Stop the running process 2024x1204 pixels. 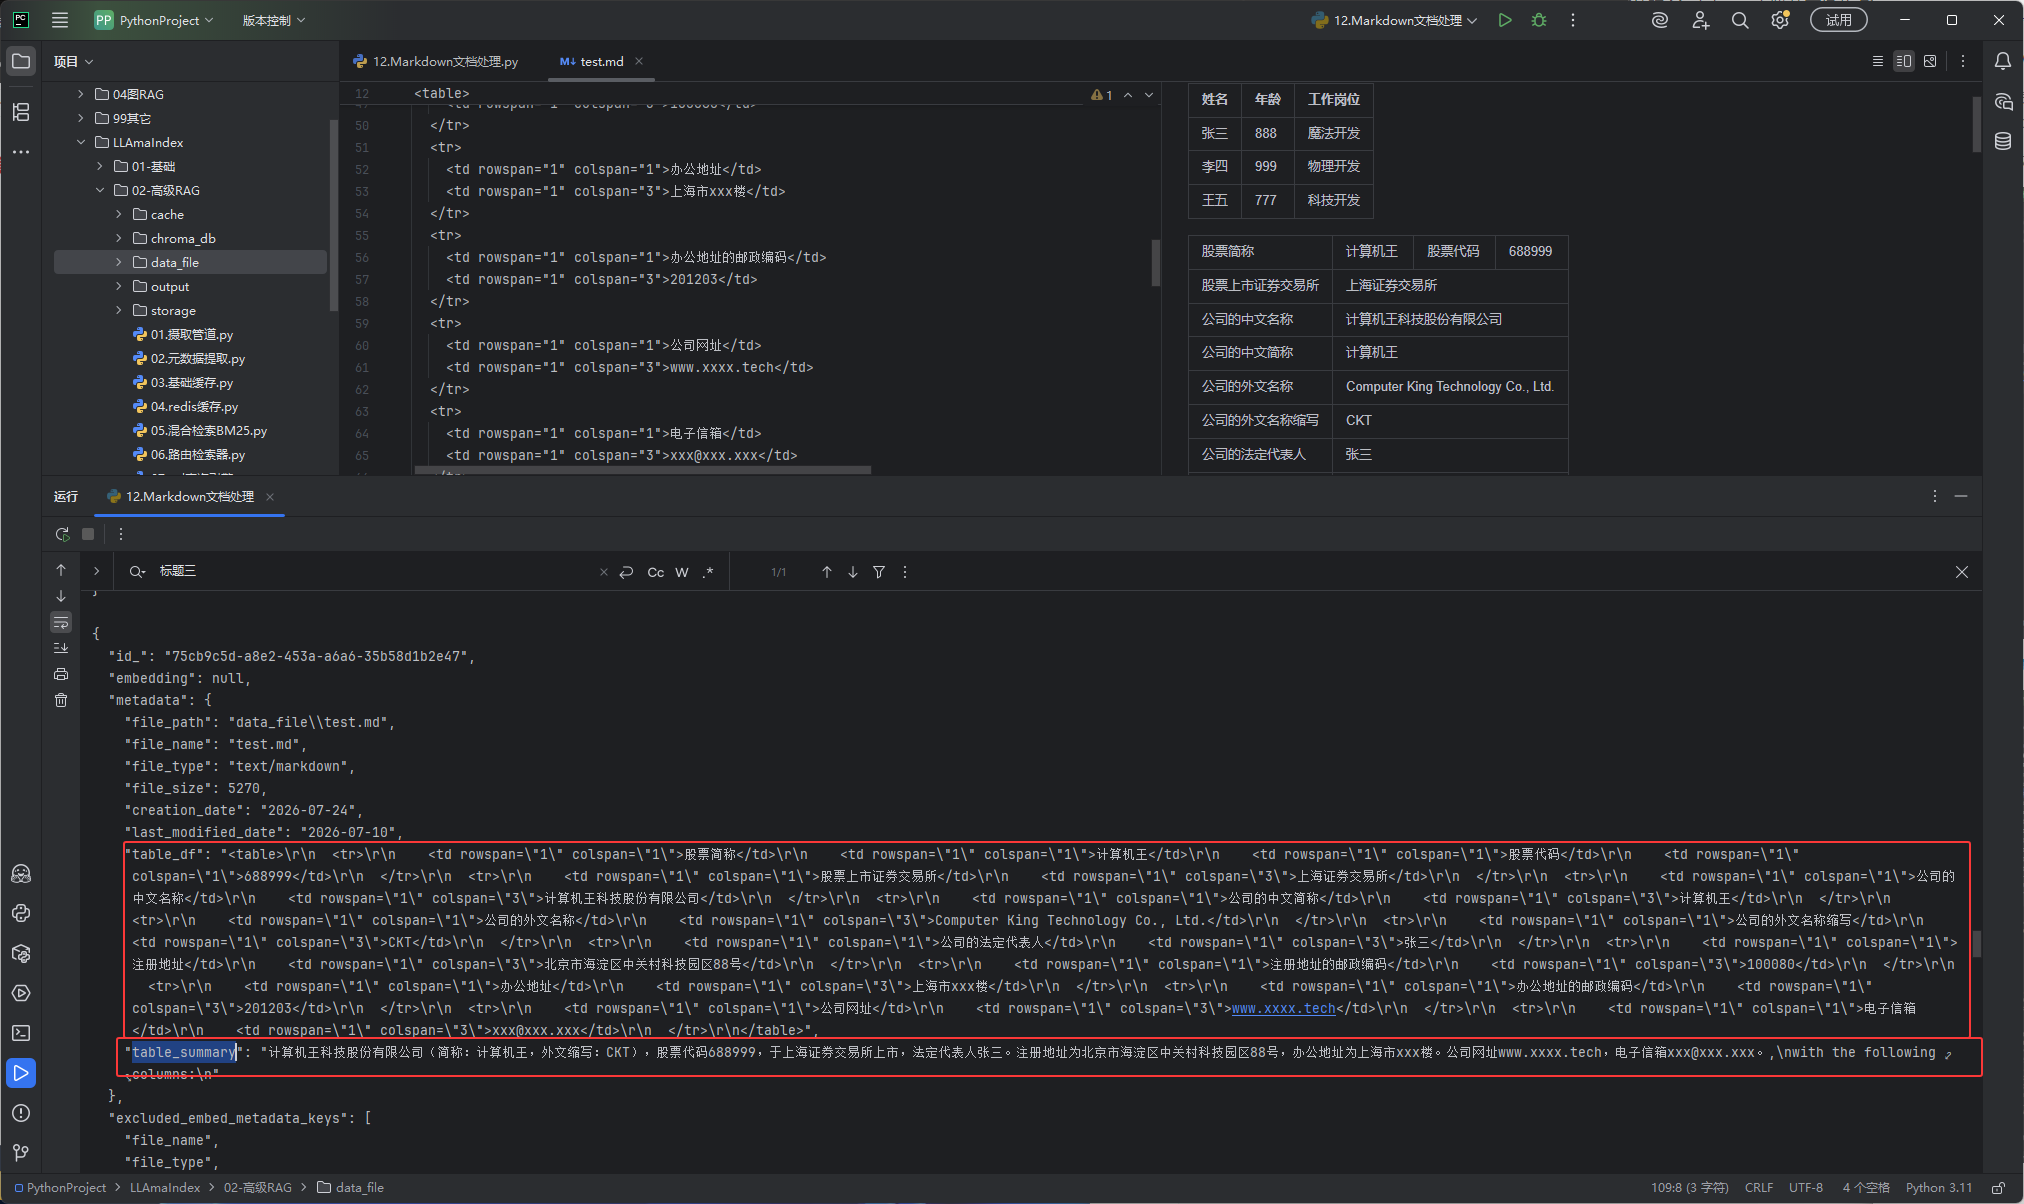pos(88,534)
